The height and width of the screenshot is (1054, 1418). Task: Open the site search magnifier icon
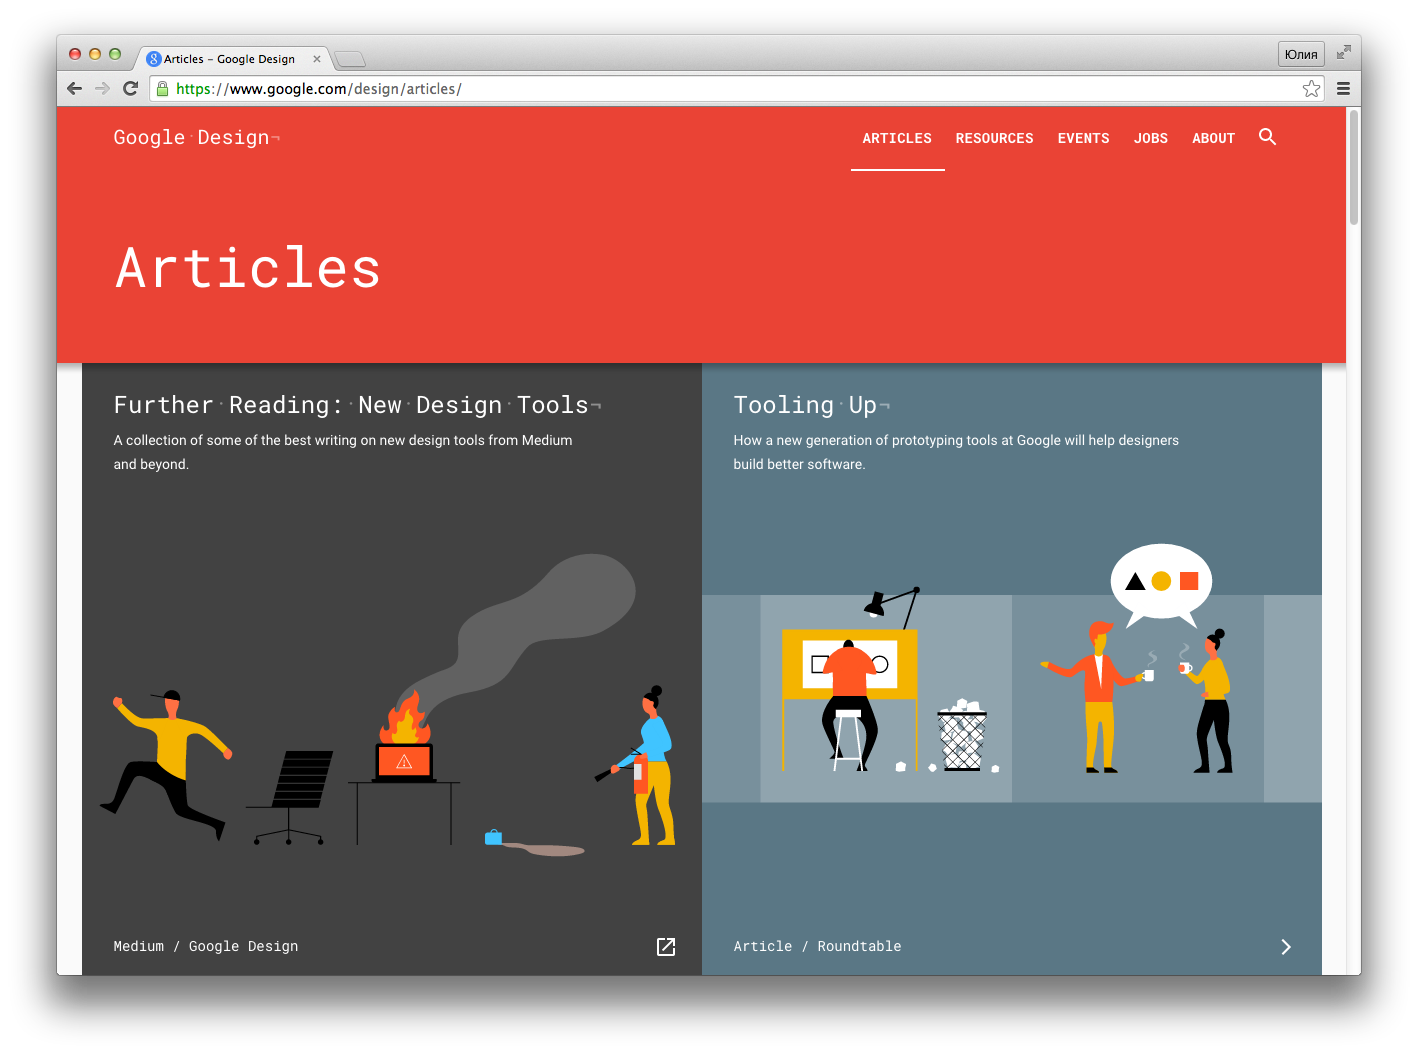click(1267, 137)
